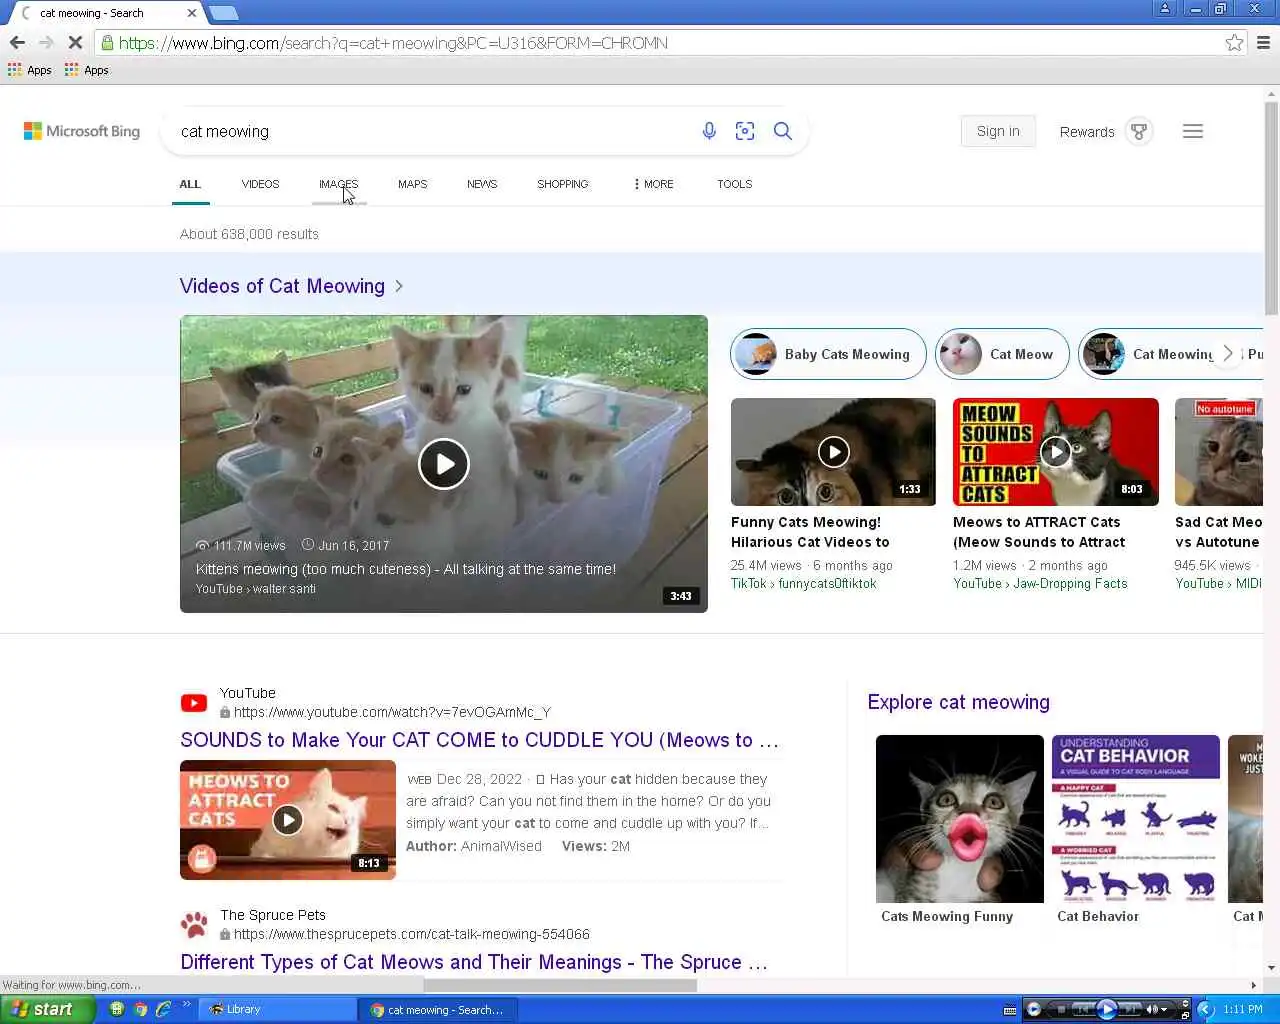1280x1024 pixels.
Task: Click the About 638,000 results text
Action: (249, 234)
